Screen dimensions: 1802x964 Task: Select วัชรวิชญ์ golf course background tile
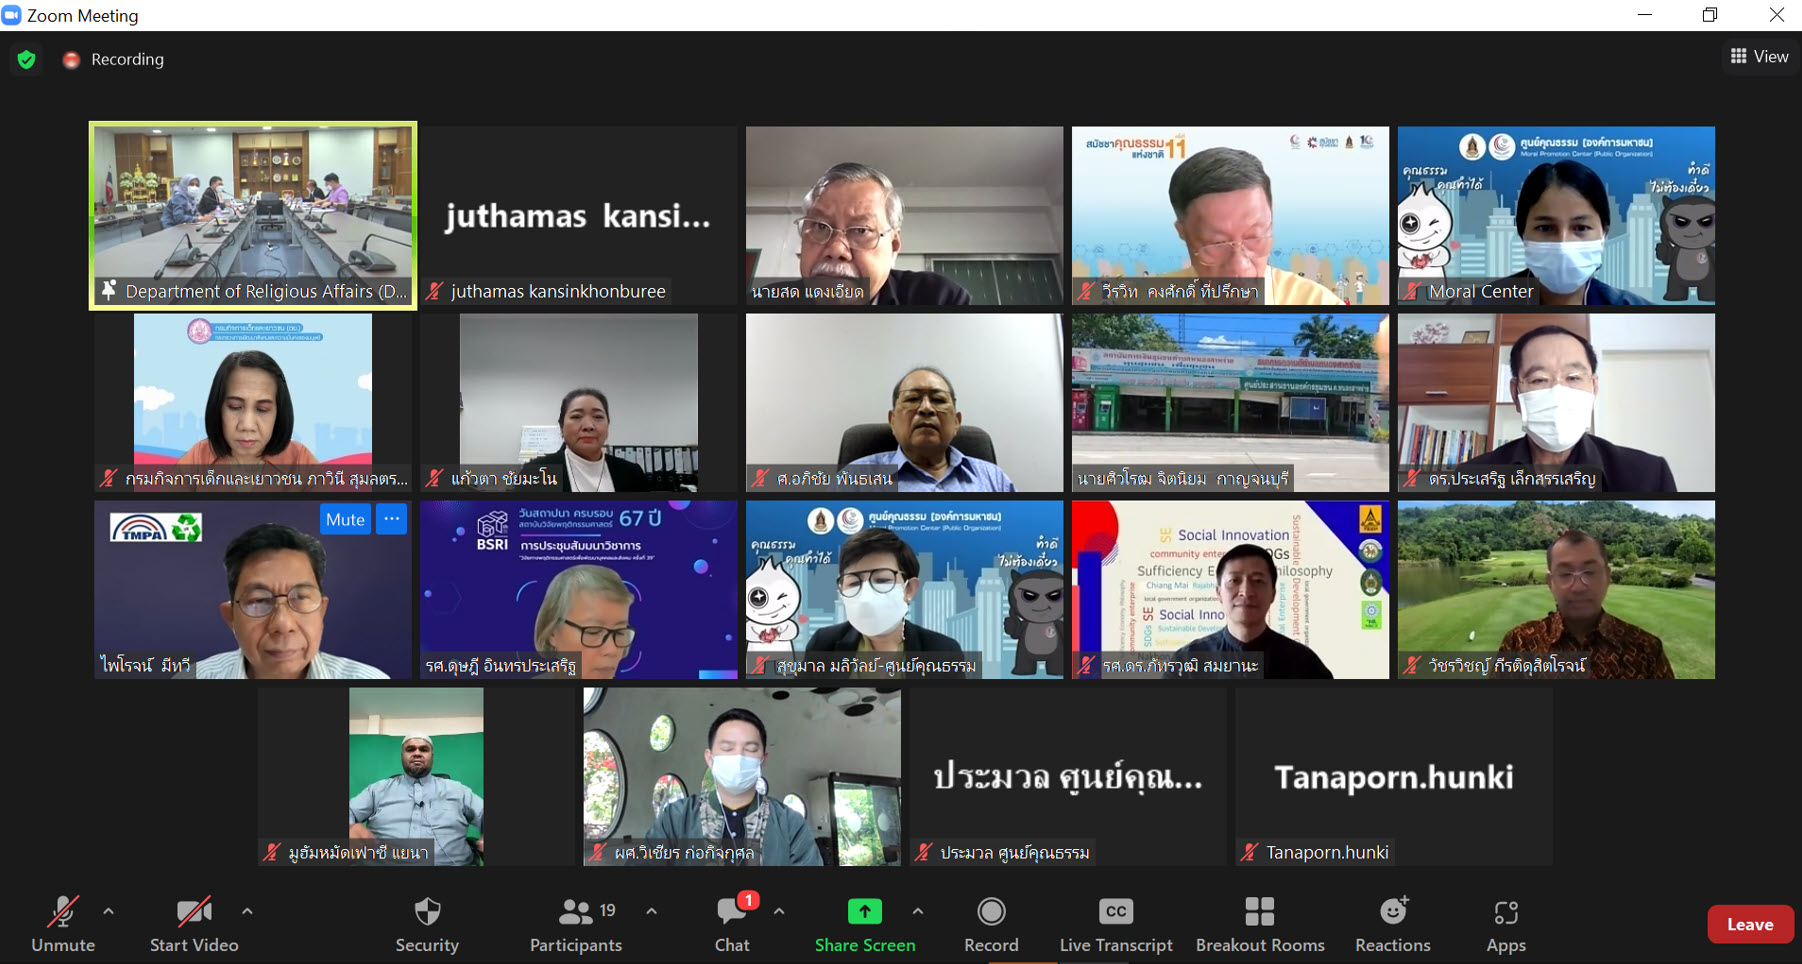click(x=1556, y=590)
